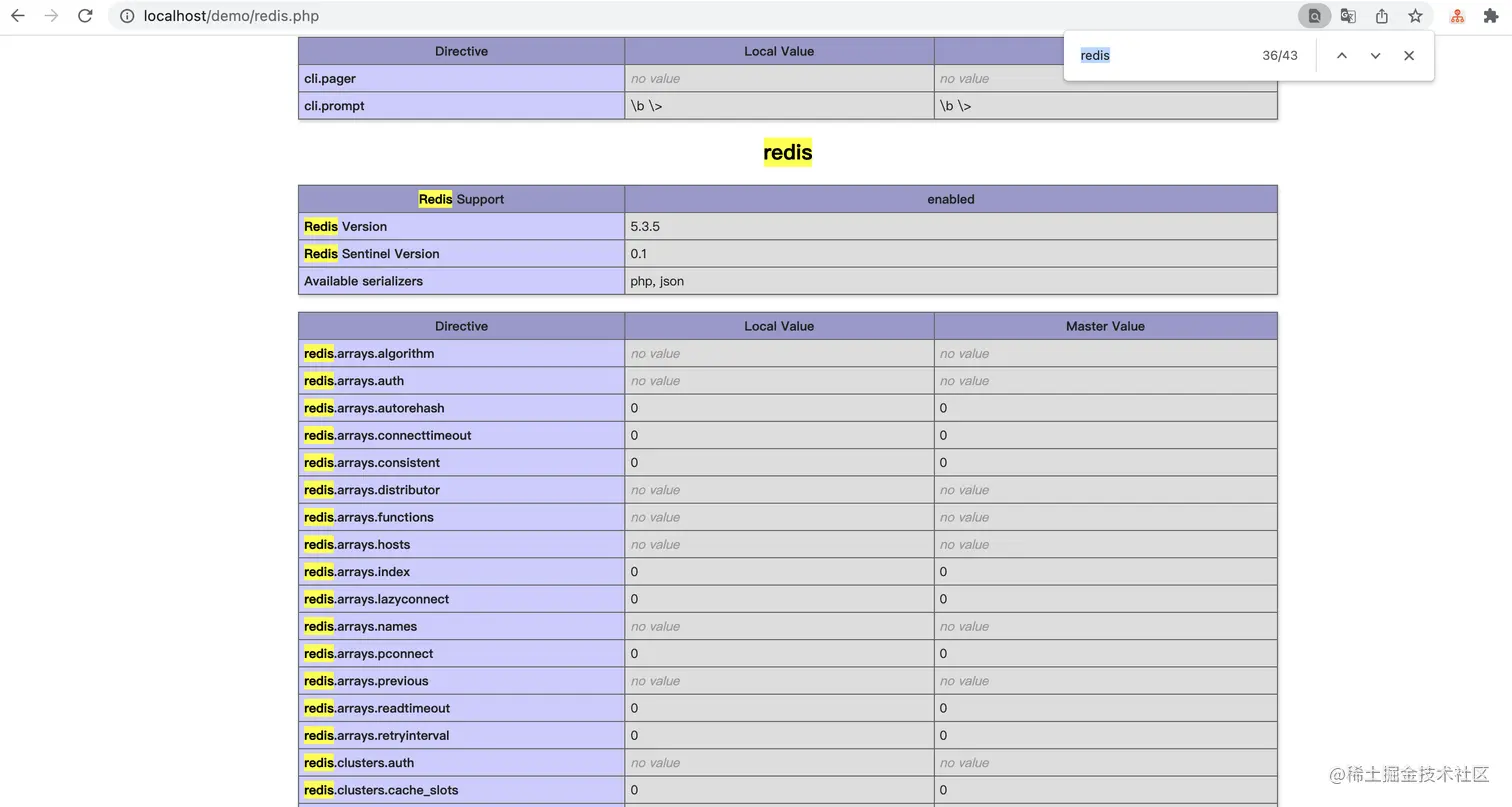Click redis.arrays.distributor directive
The width and height of the screenshot is (1512, 807).
pyautogui.click(x=372, y=490)
